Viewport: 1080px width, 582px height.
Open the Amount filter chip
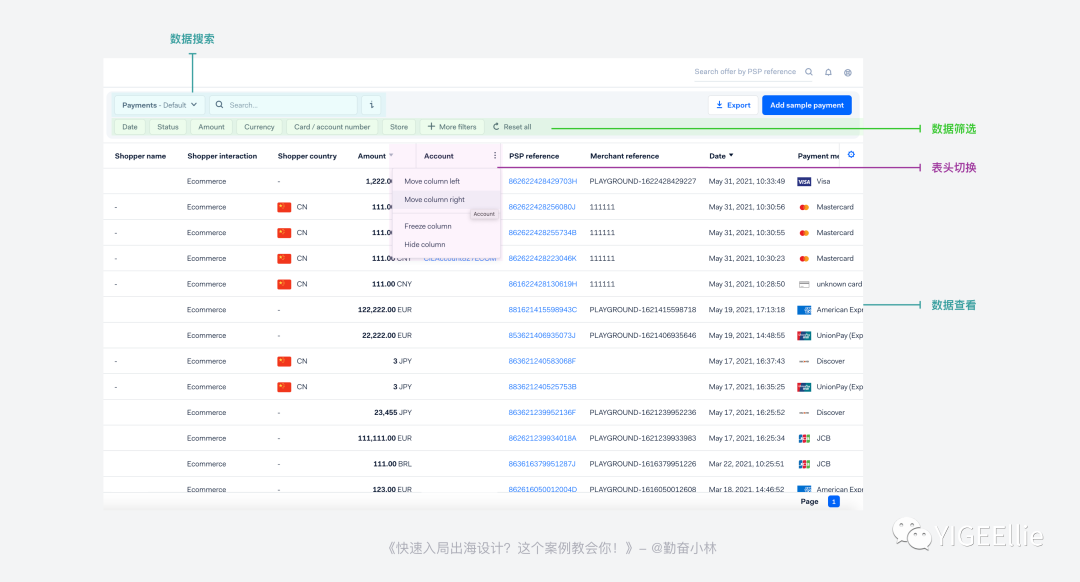click(211, 127)
